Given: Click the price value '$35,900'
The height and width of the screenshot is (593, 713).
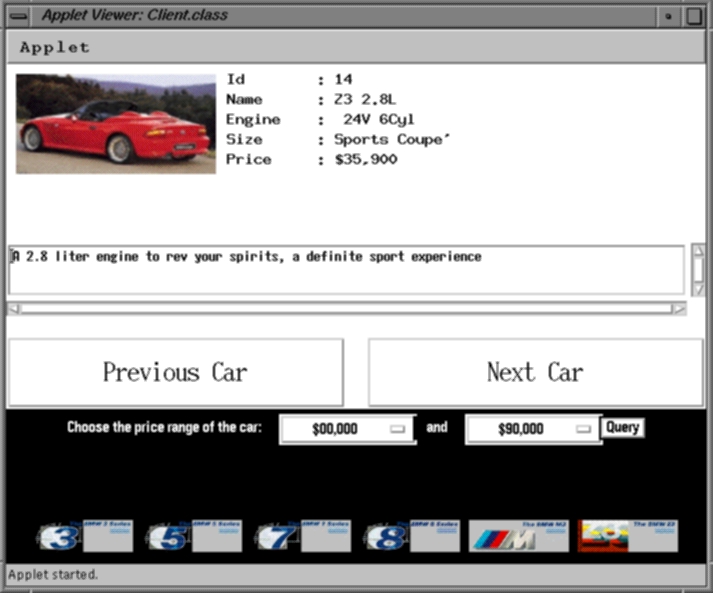Looking at the screenshot, I should pos(366,159).
